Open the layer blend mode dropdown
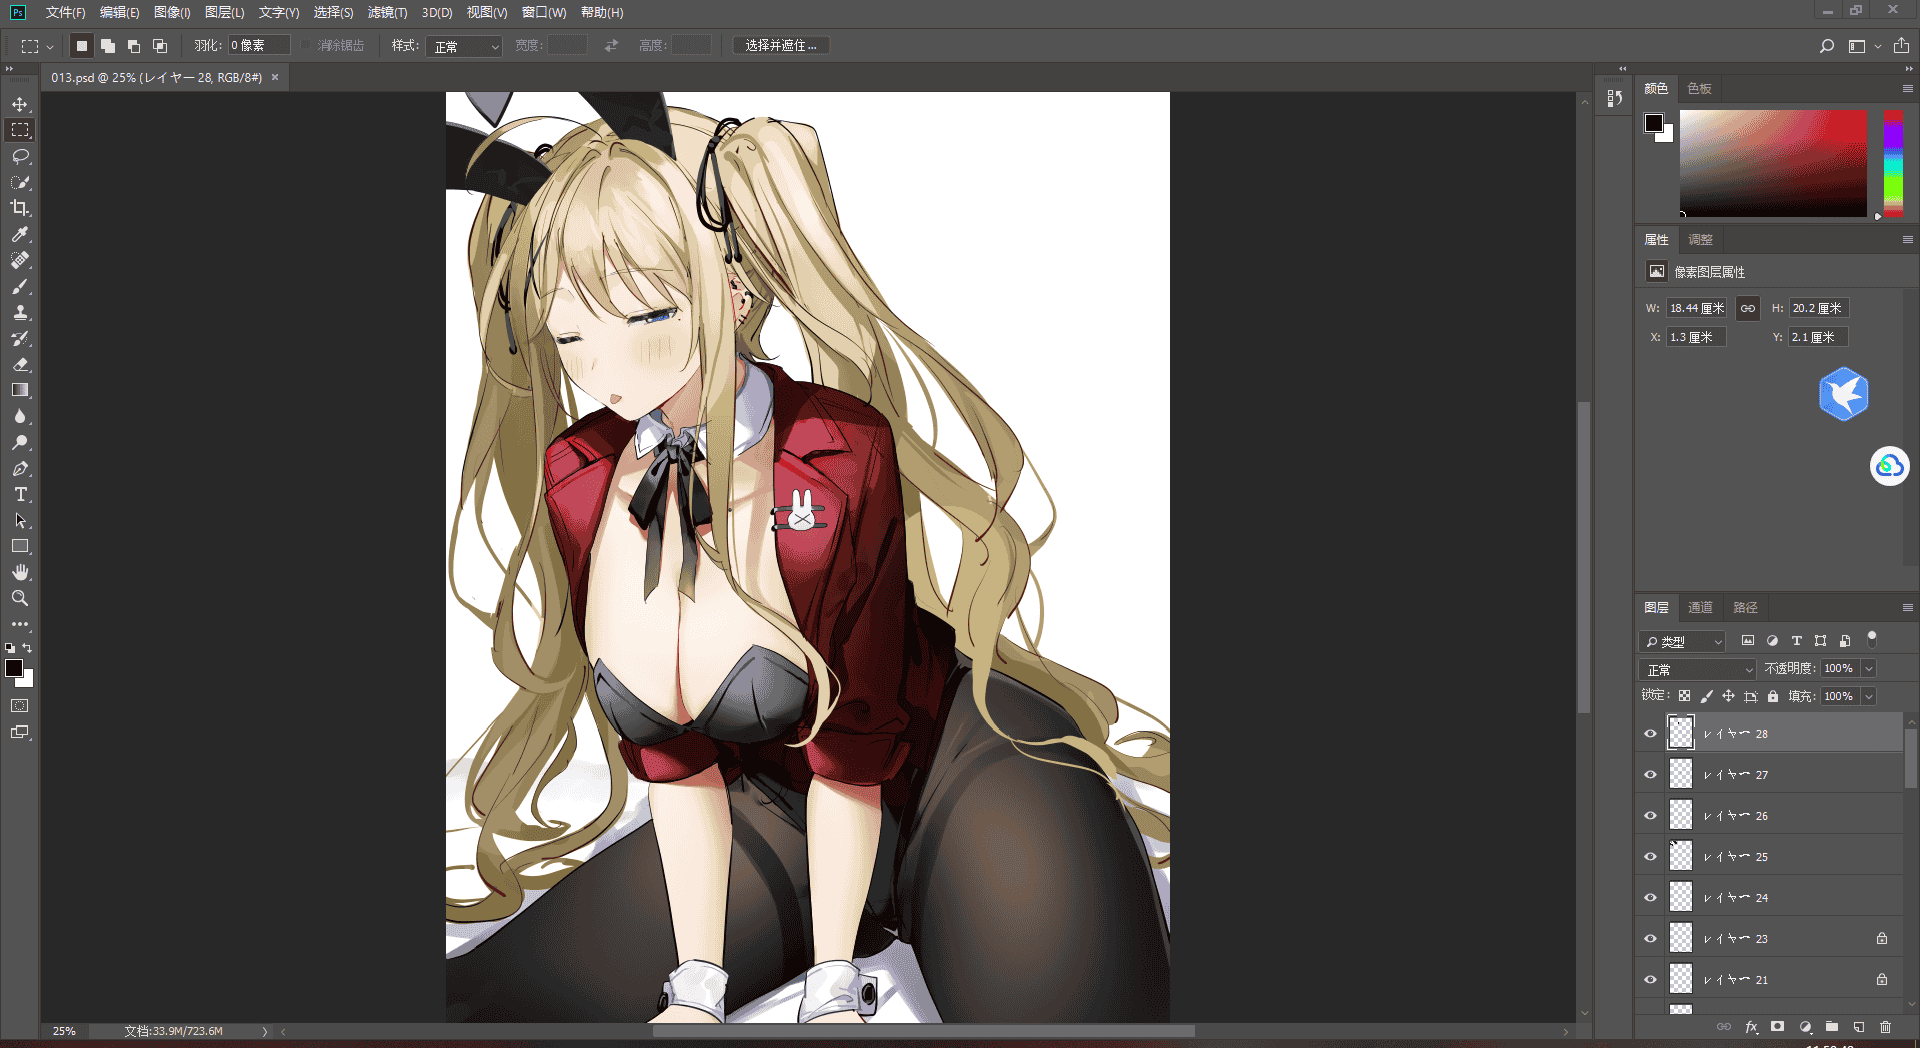Image resolution: width=1920 pixels, height=1048 pixels. point(1697,669)
